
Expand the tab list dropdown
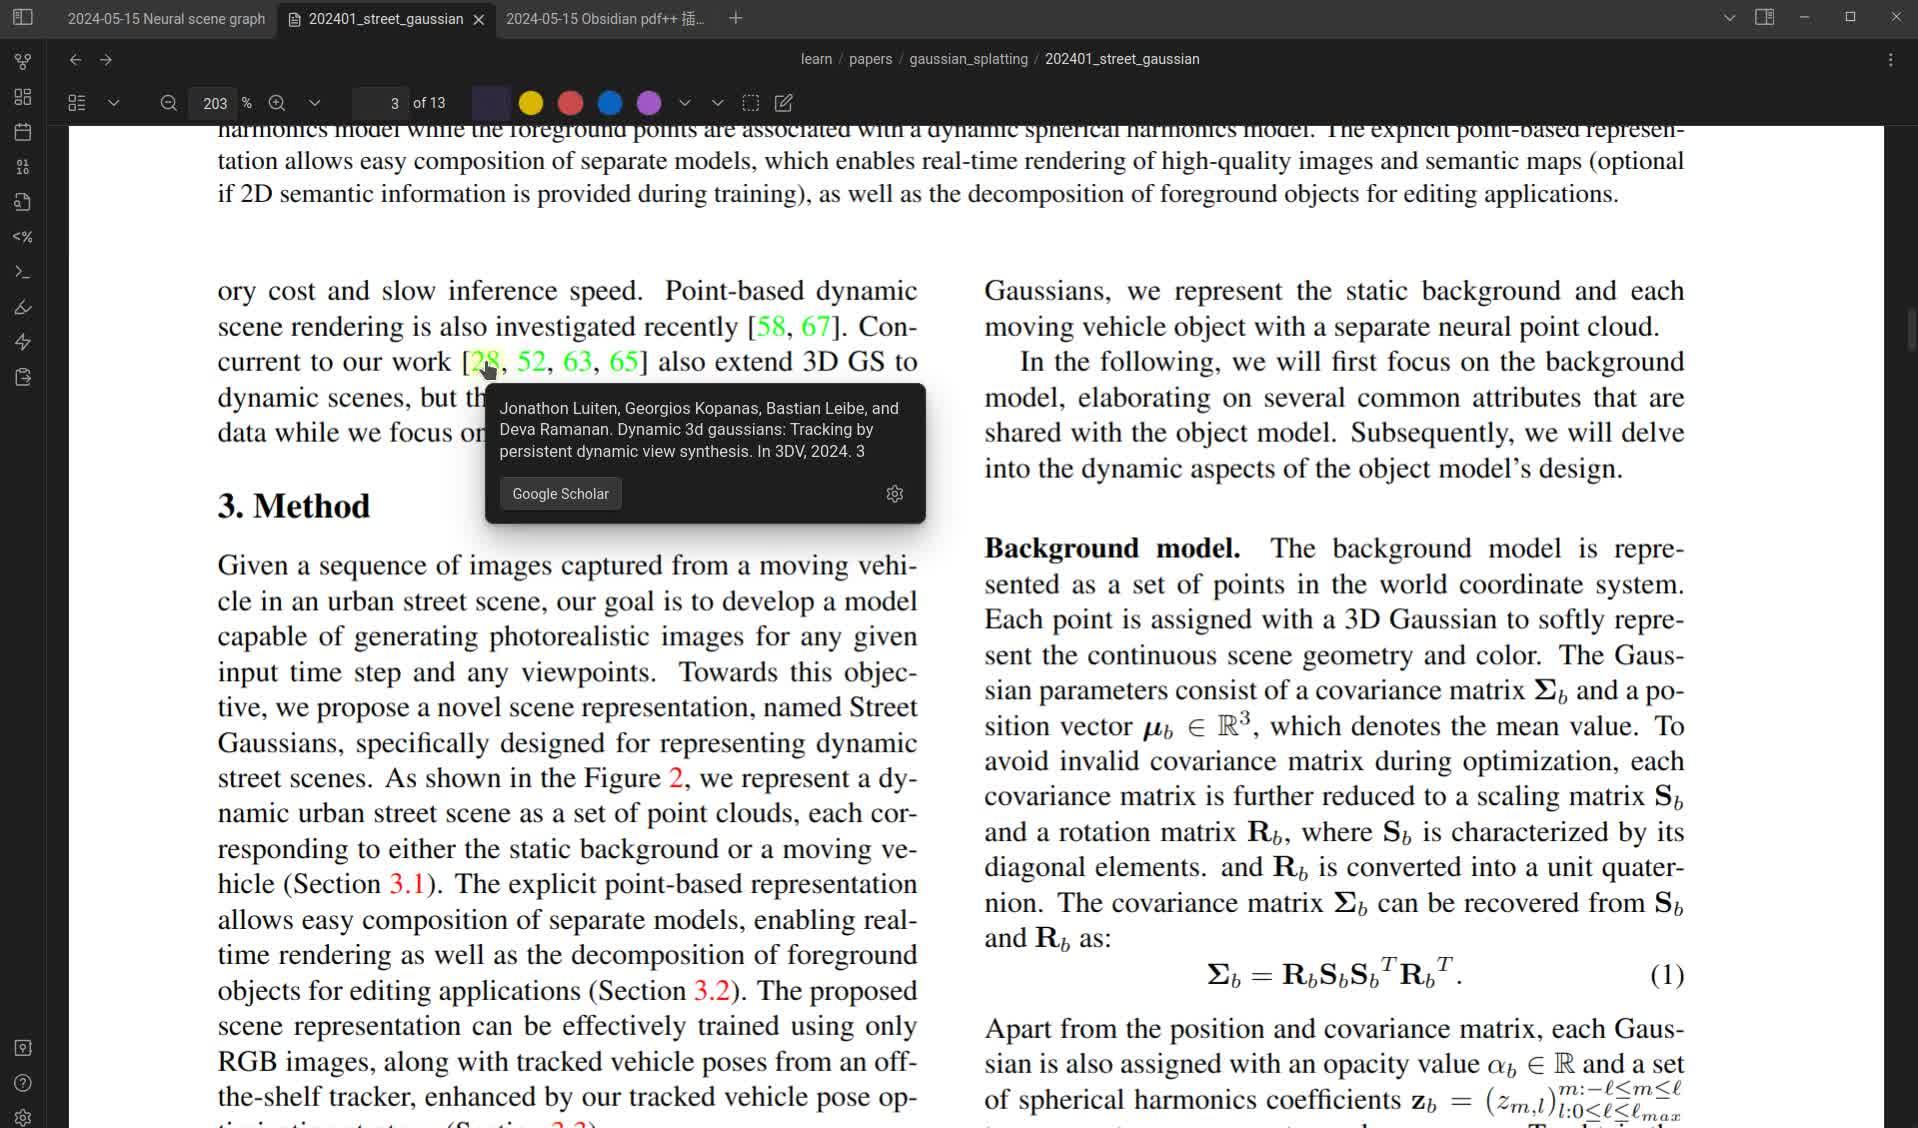tap(1728, 18)
